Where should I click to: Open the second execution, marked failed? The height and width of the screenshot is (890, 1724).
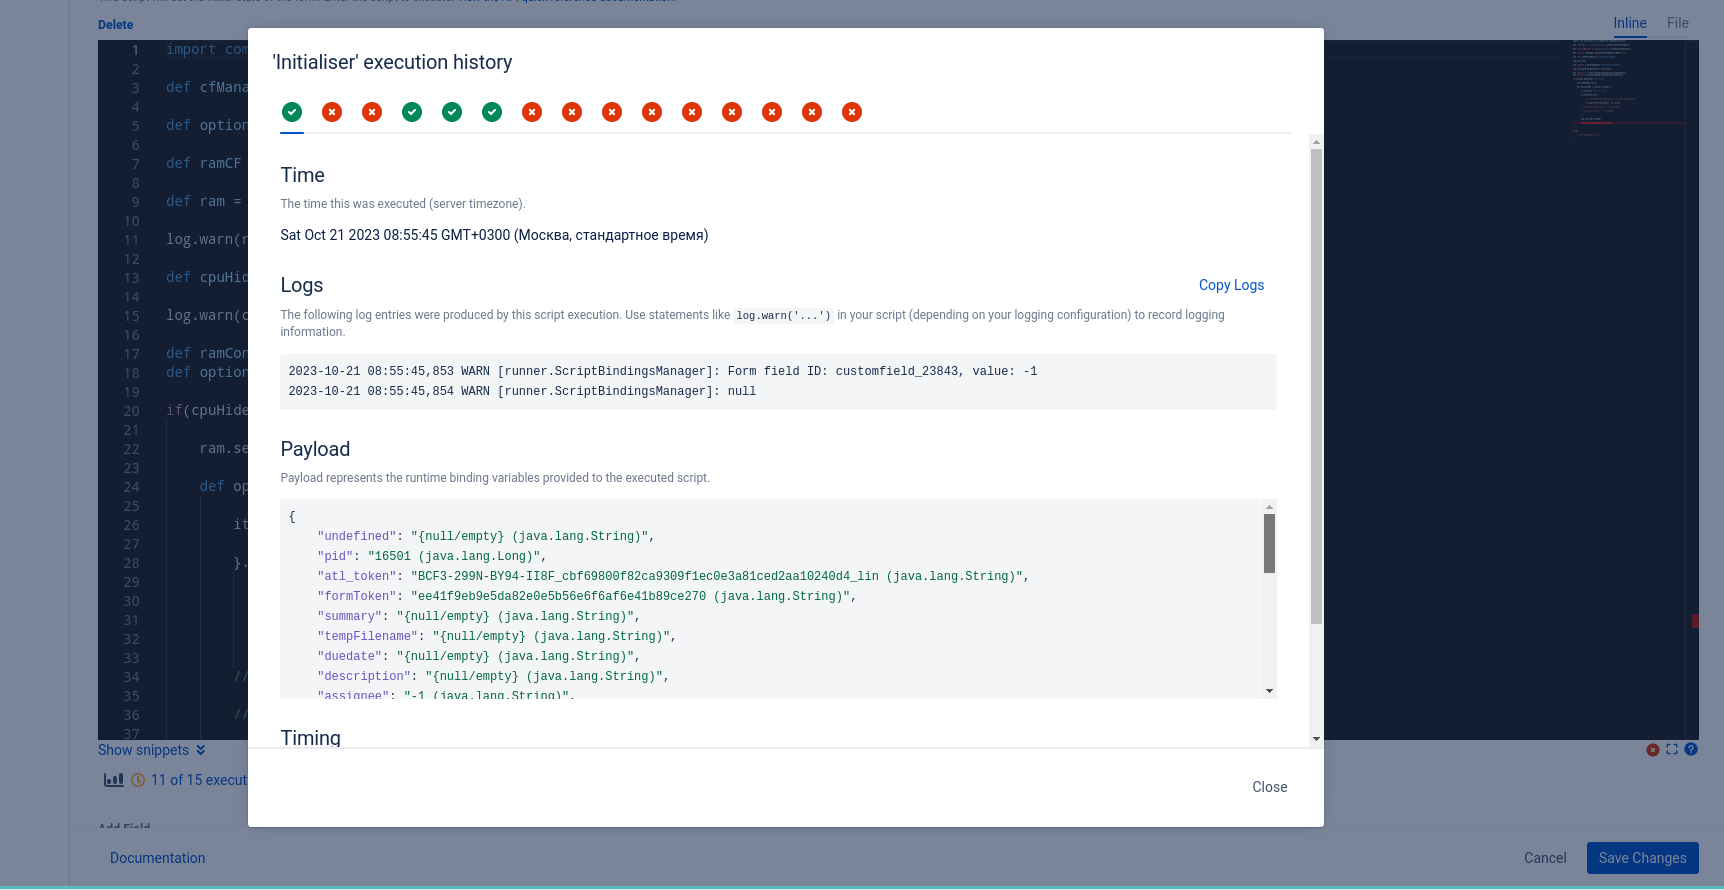(x=332, y=112)
